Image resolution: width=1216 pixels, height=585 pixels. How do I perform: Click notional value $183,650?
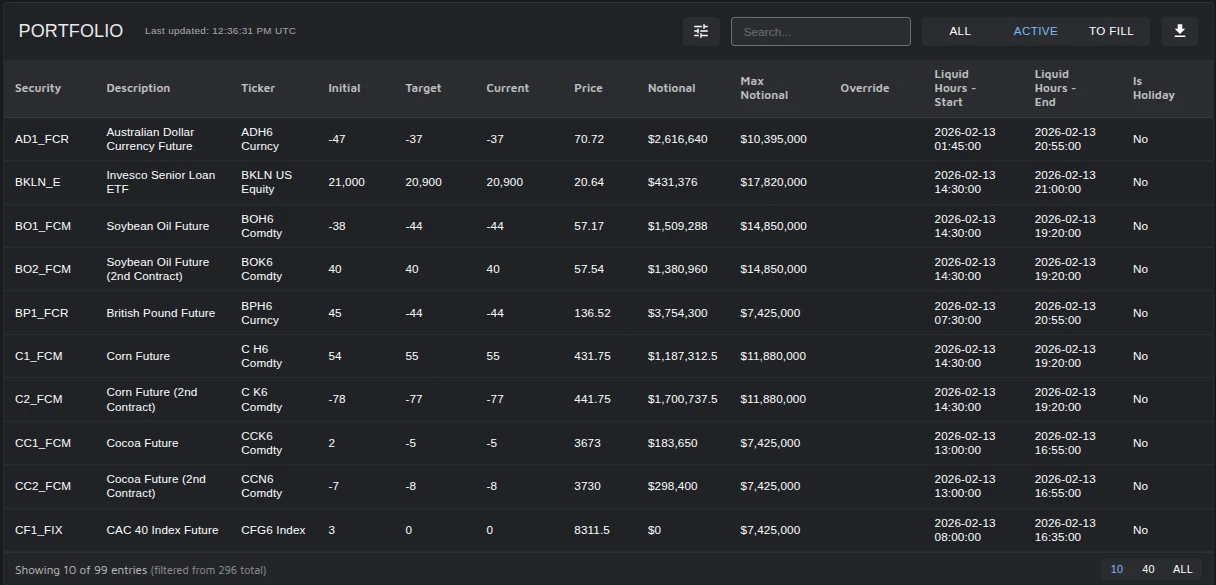pos(673,443)
